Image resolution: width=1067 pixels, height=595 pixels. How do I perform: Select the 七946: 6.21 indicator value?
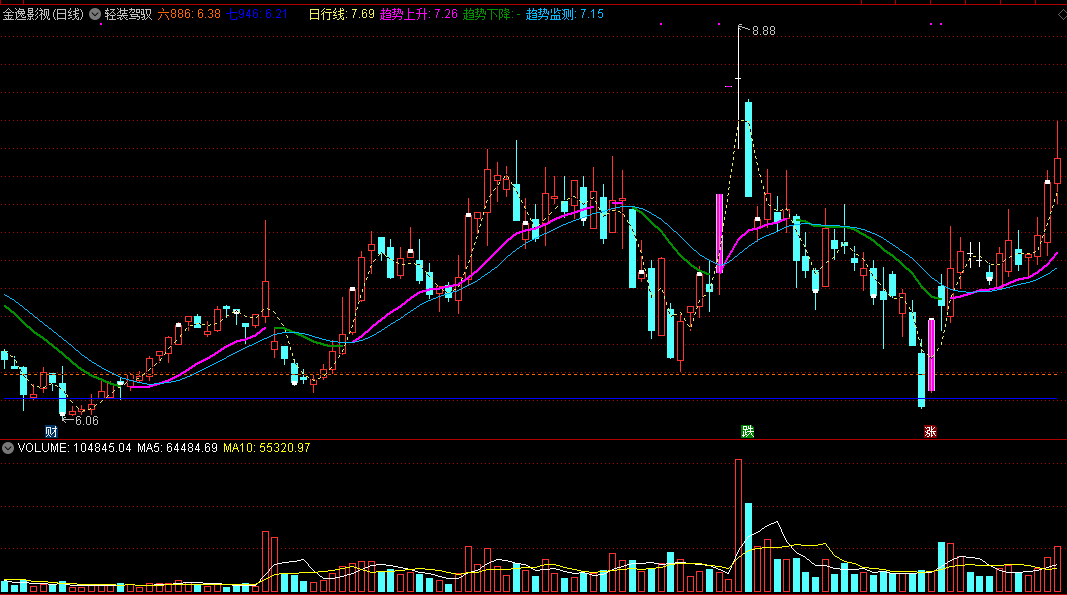[257, 14]
